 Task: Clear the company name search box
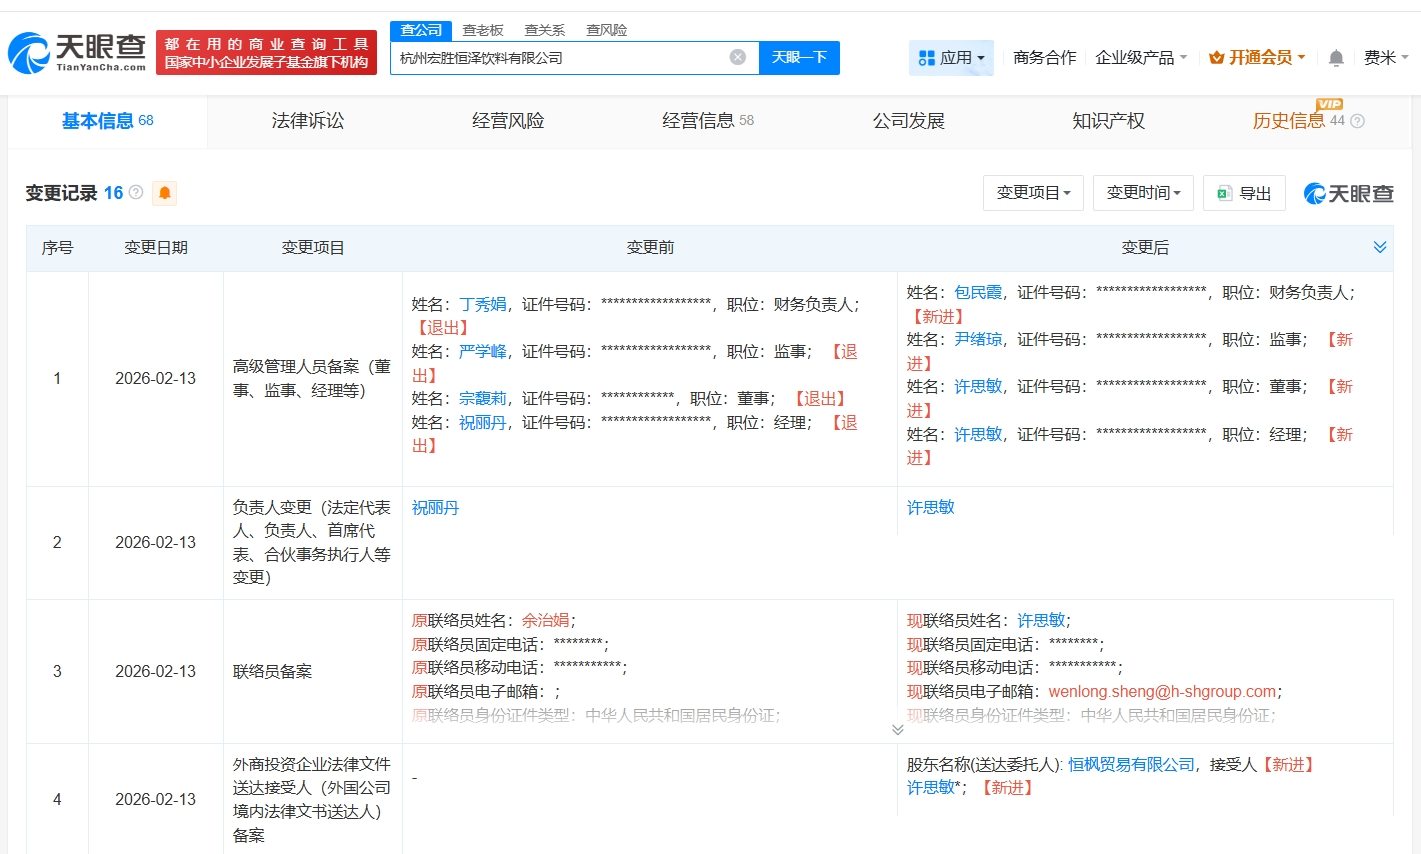coord(738,57)
